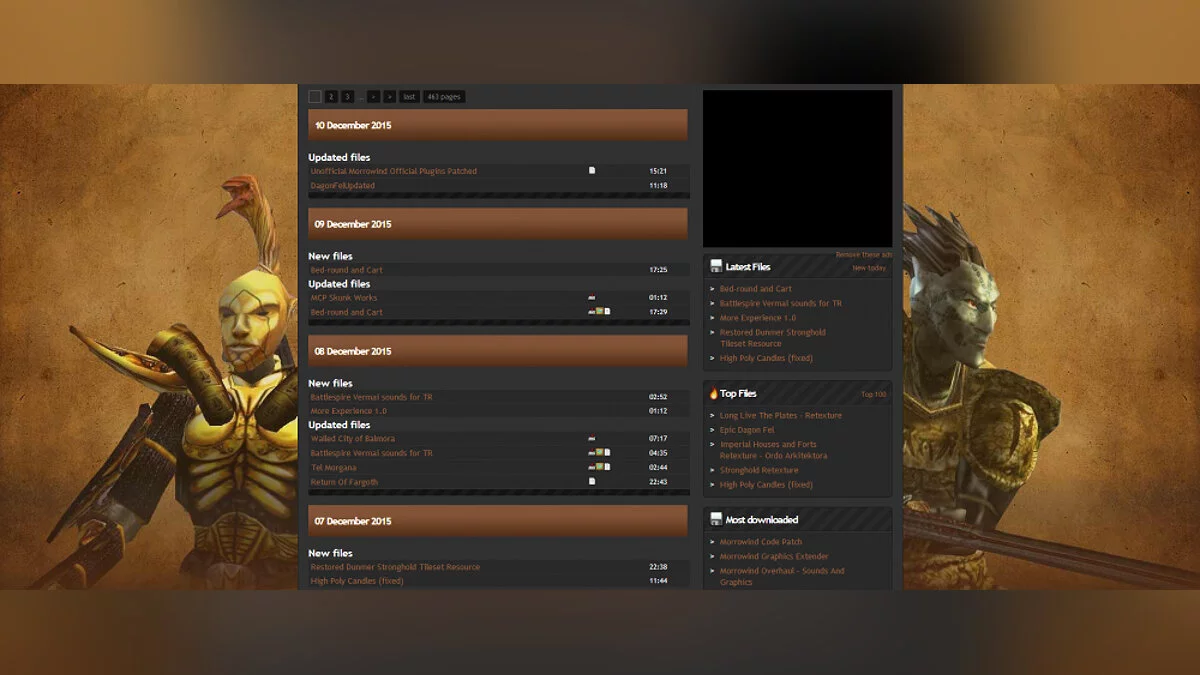Open High Poly Candles (fixed) in Top Files
1200x675 pixels.
(x=766, y=485)
